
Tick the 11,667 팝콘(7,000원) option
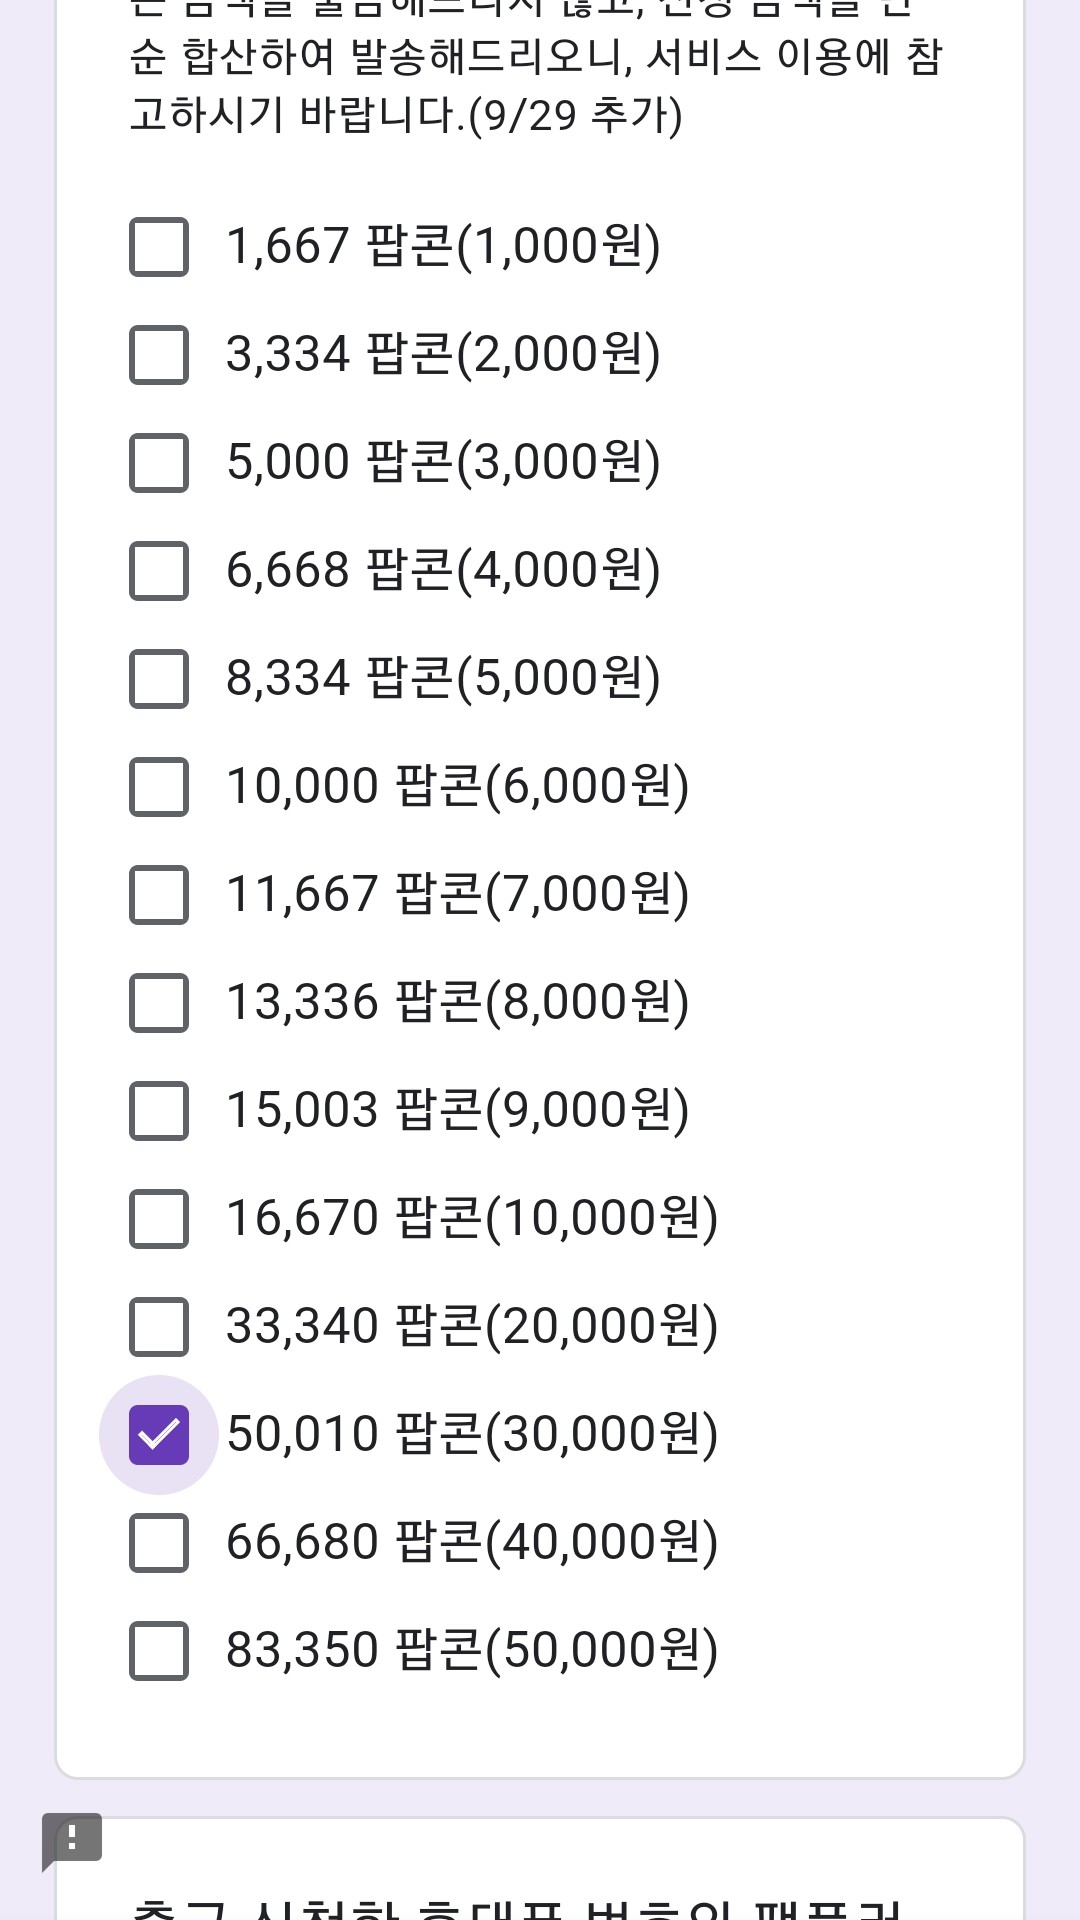[x=159, y=894]
